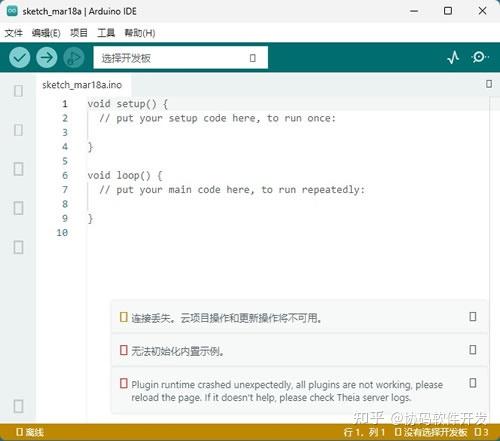Image resolution: width=500 pixels, height=441 pixels.
Task: Open the Debug panel, fourth sidebar icon
Action: 18,208
